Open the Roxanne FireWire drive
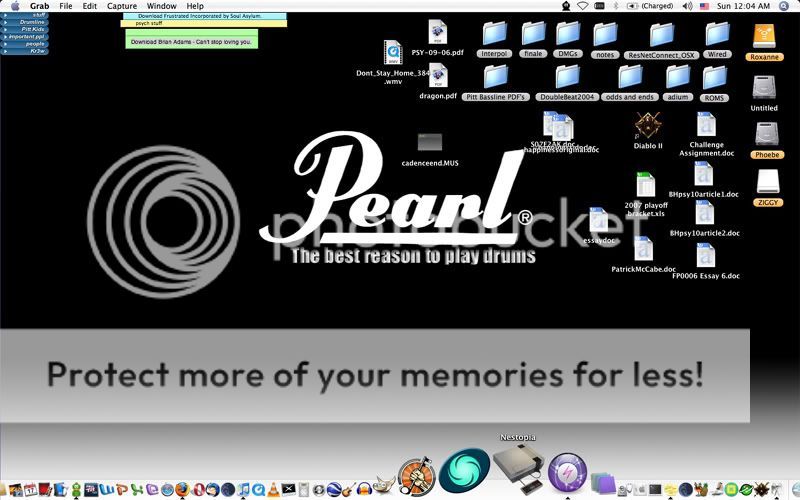Viewport: 800px width, 500px height. 765,36
